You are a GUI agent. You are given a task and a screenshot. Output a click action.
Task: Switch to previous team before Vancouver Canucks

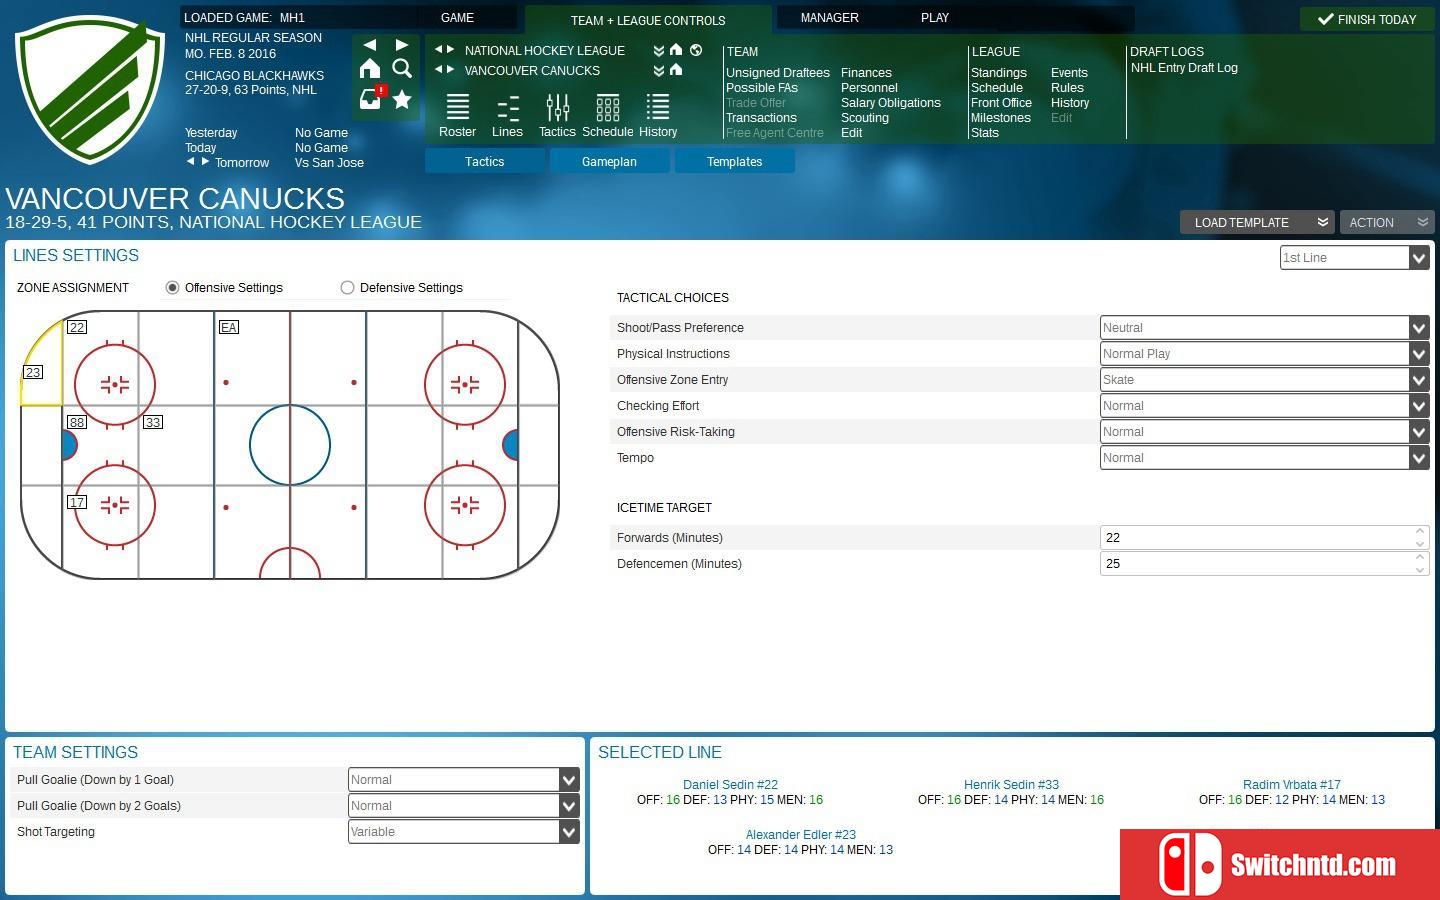click(x=438, y=70)
